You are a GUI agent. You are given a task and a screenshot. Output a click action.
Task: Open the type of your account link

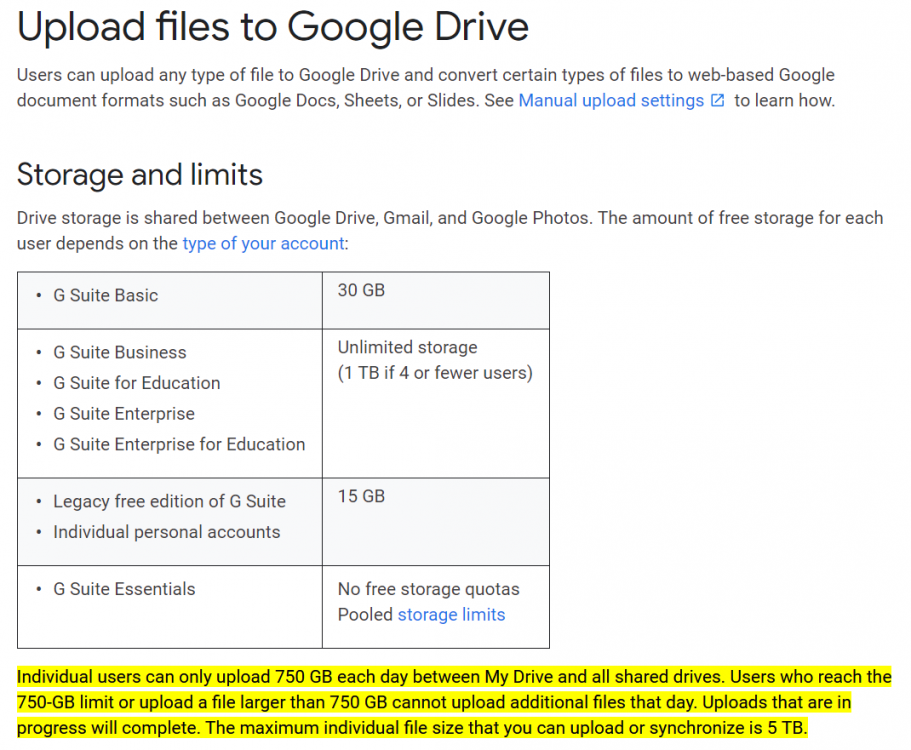coord(263,243)
